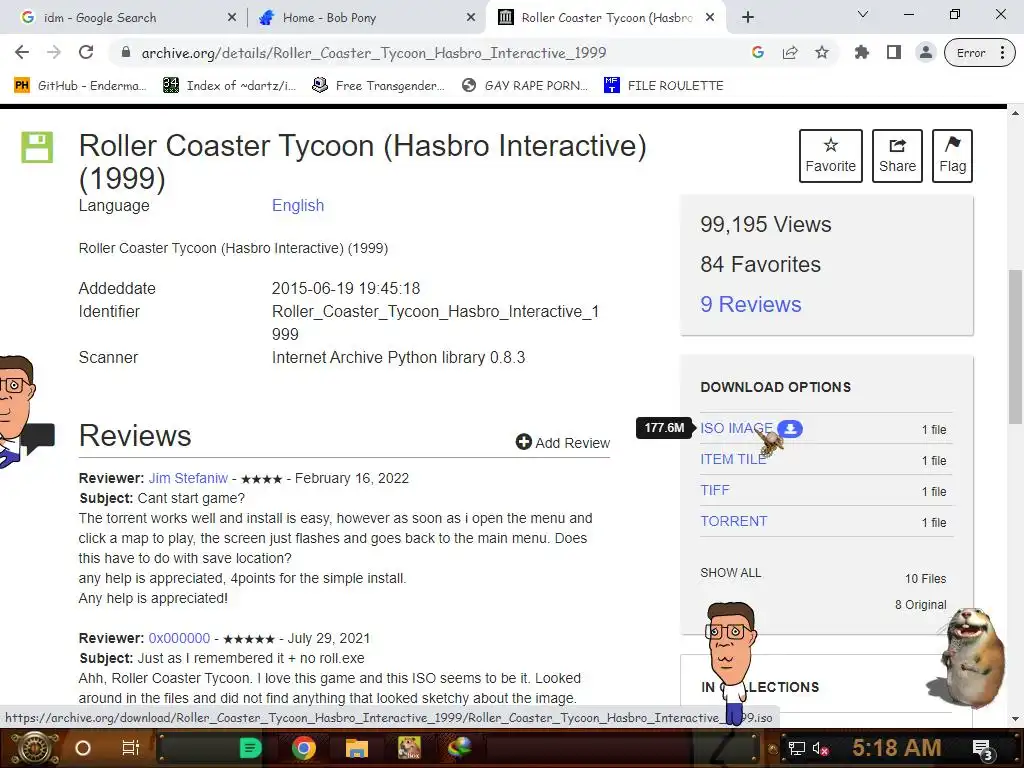This screenshot has height=768, width=1024.
Task: Open a new browser tab
Action: [748, 18]
